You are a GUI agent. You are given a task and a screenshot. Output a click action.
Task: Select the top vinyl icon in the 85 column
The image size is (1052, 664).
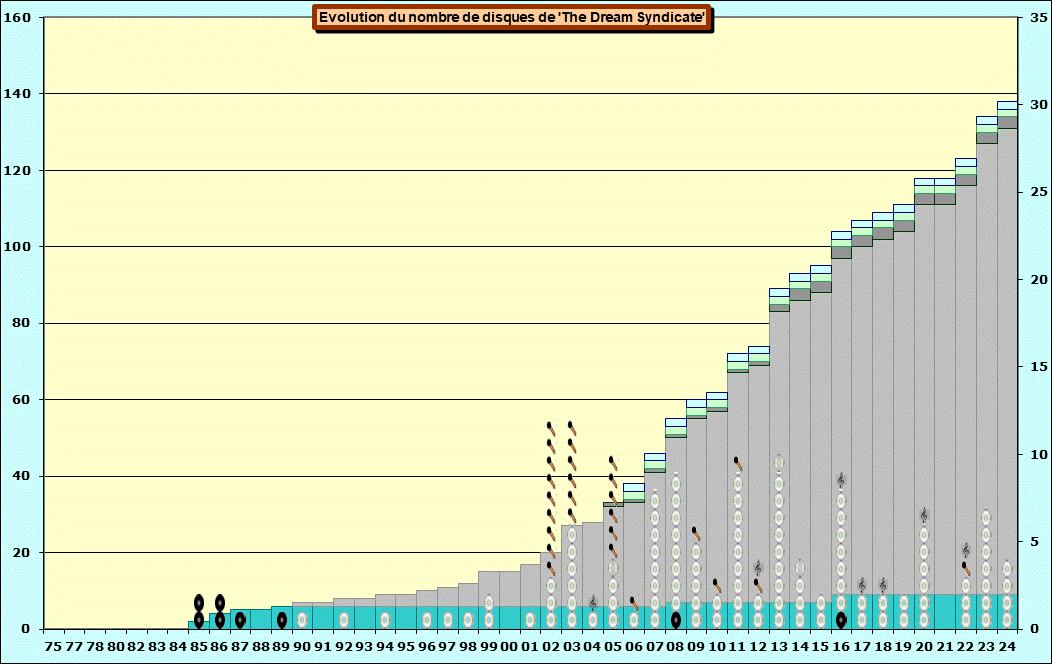[199, 602]
